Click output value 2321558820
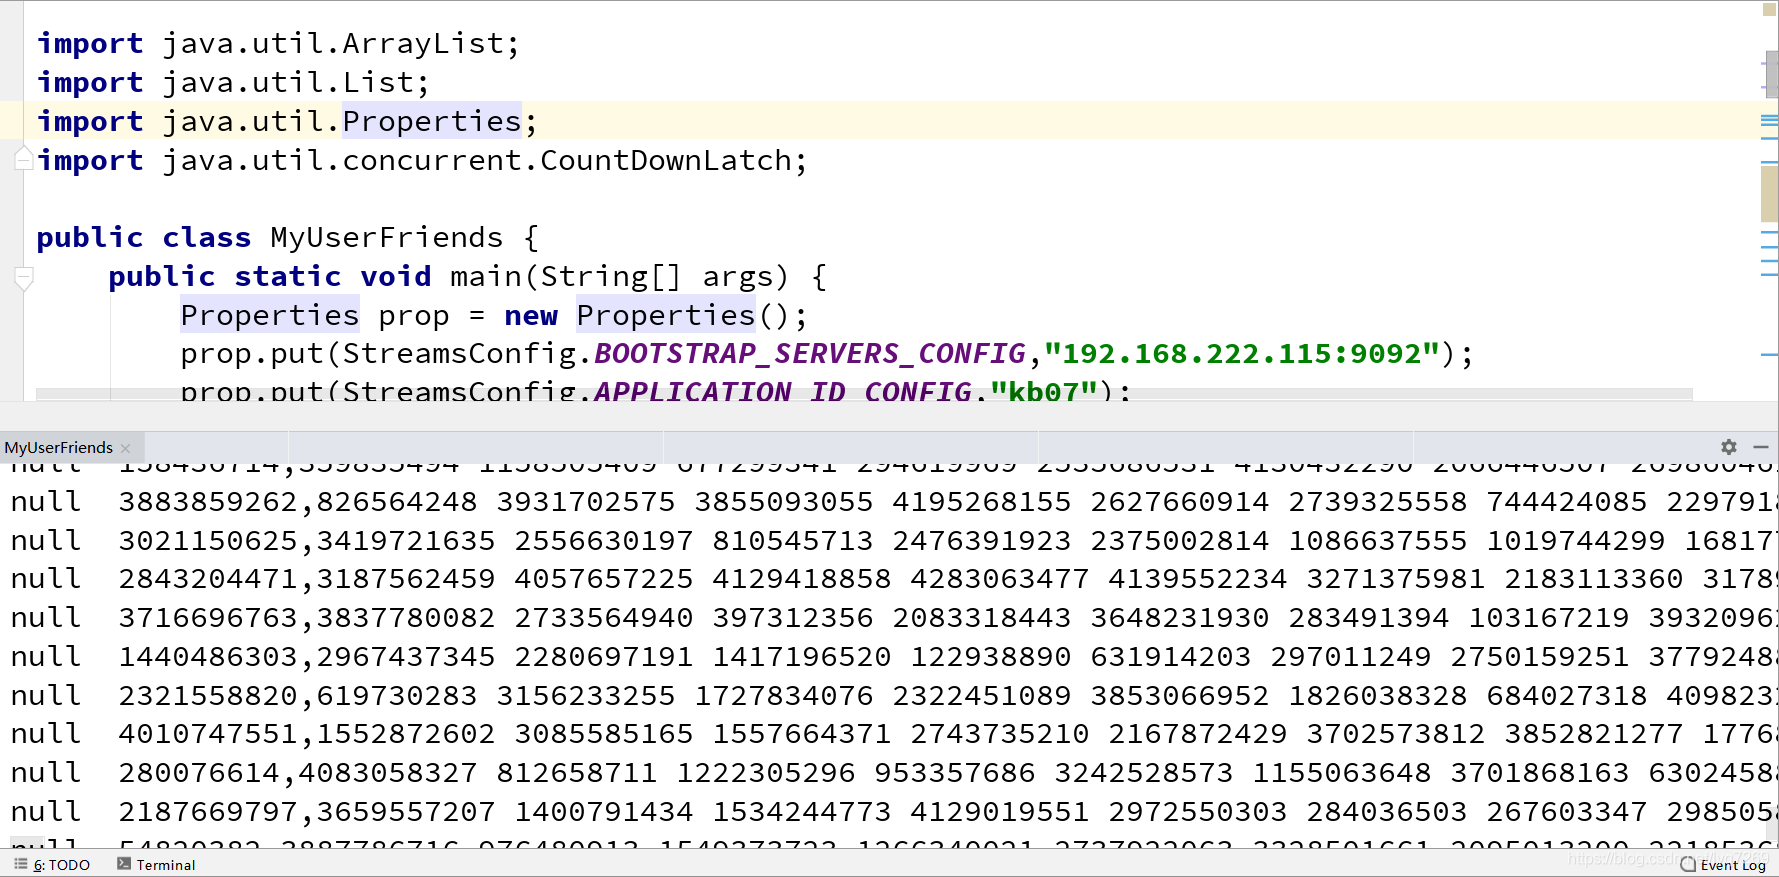 pyautogui.click(x=208, y=695)
